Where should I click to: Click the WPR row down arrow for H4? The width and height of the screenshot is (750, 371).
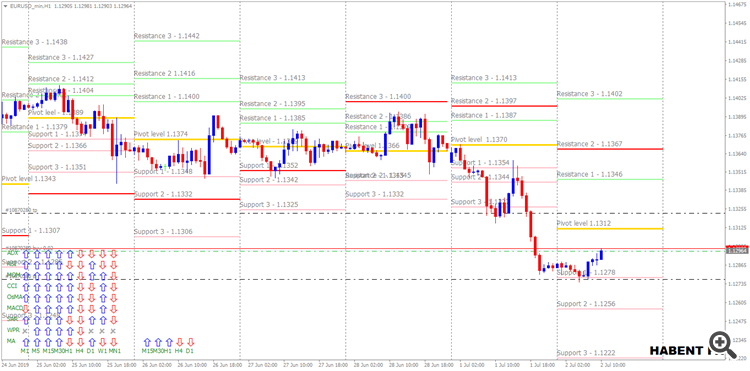[x=81, y=331]
